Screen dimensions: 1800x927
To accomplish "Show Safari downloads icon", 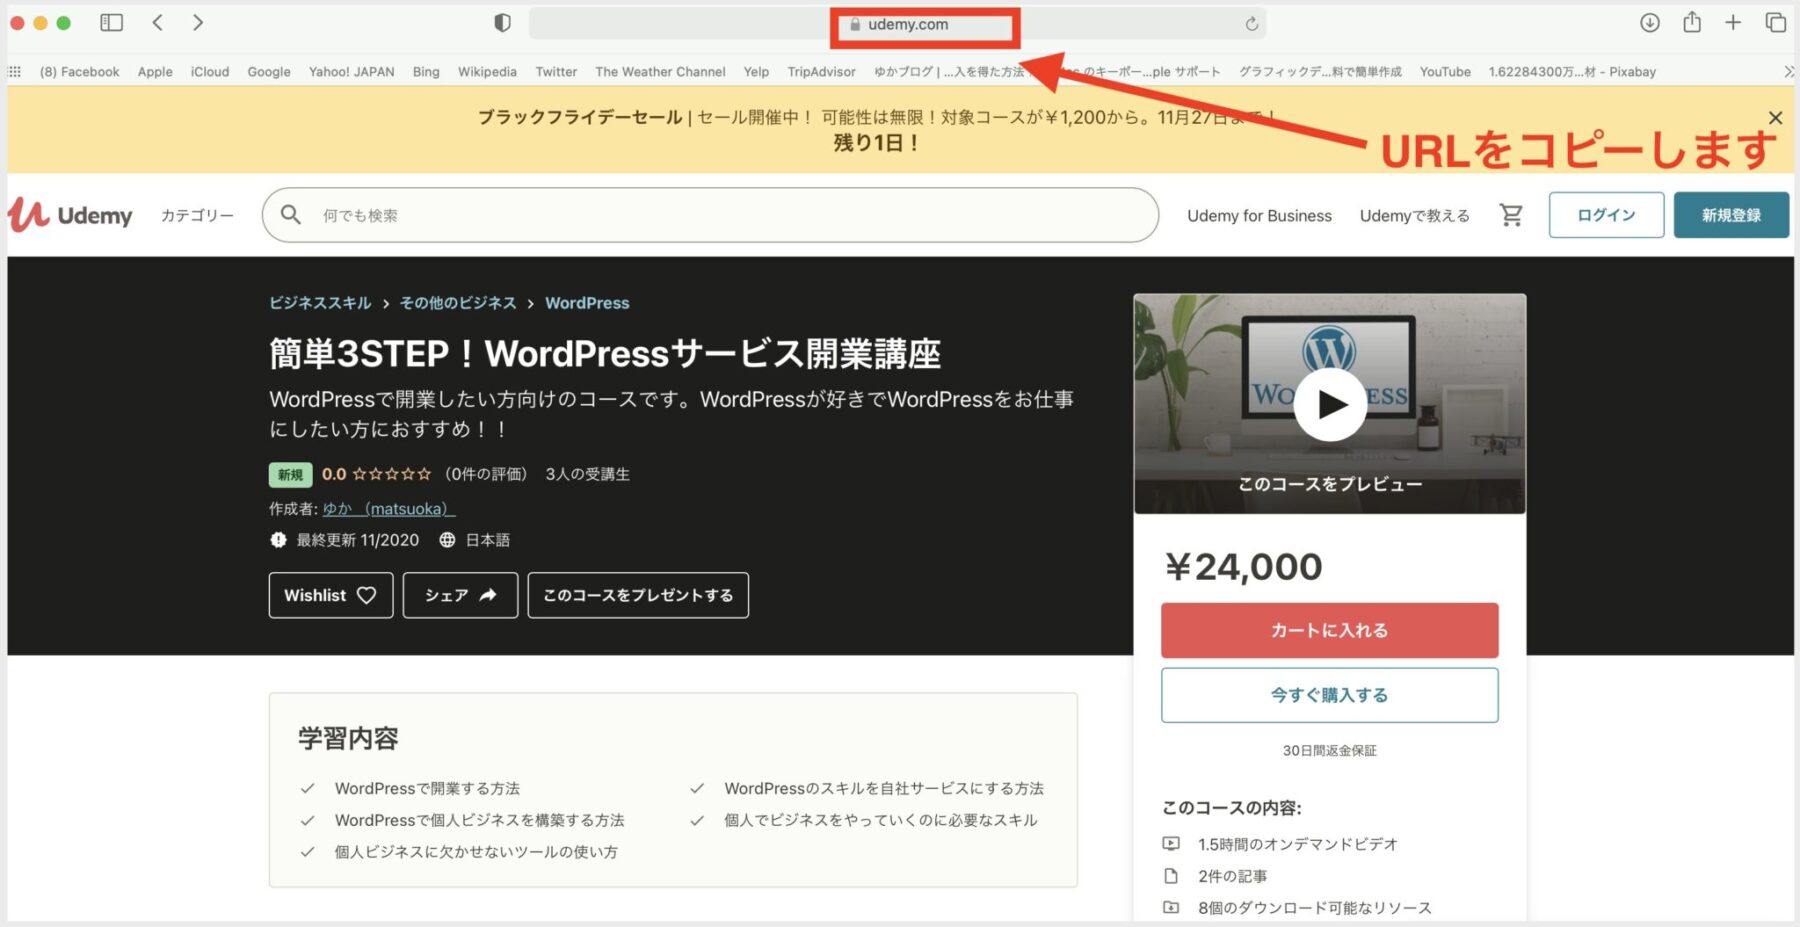I will [1650, 23].
